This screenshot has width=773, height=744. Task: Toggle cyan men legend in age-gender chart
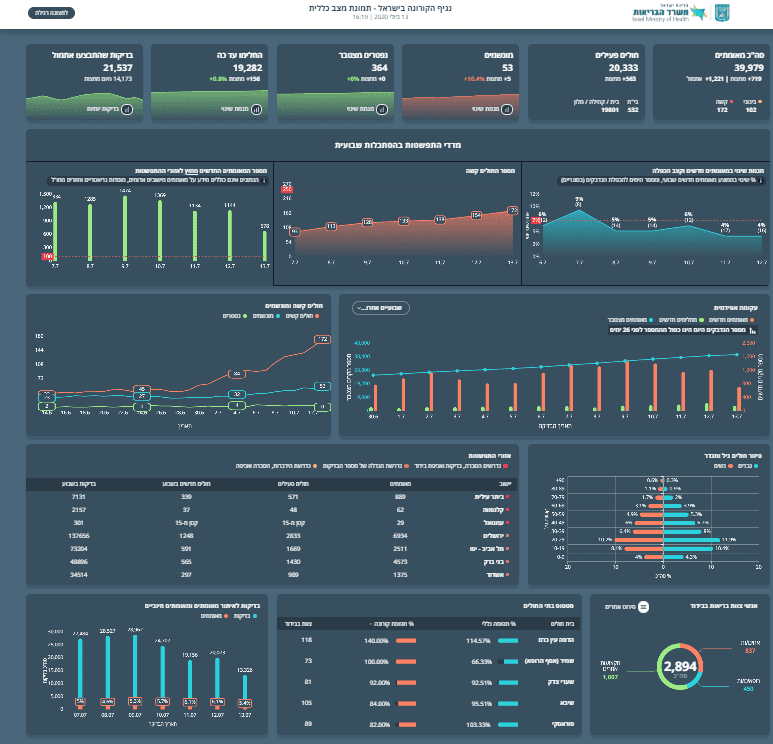748,466
